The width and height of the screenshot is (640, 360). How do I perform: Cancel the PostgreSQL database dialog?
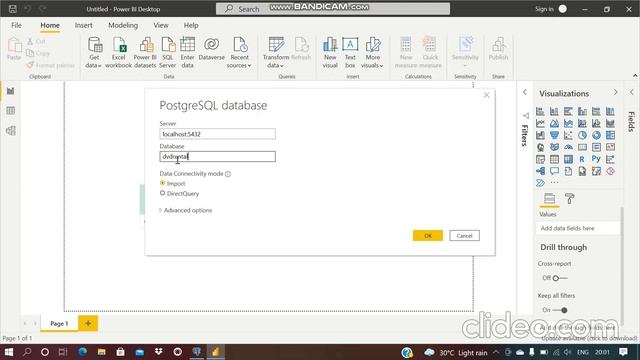[x=464, y=236]
